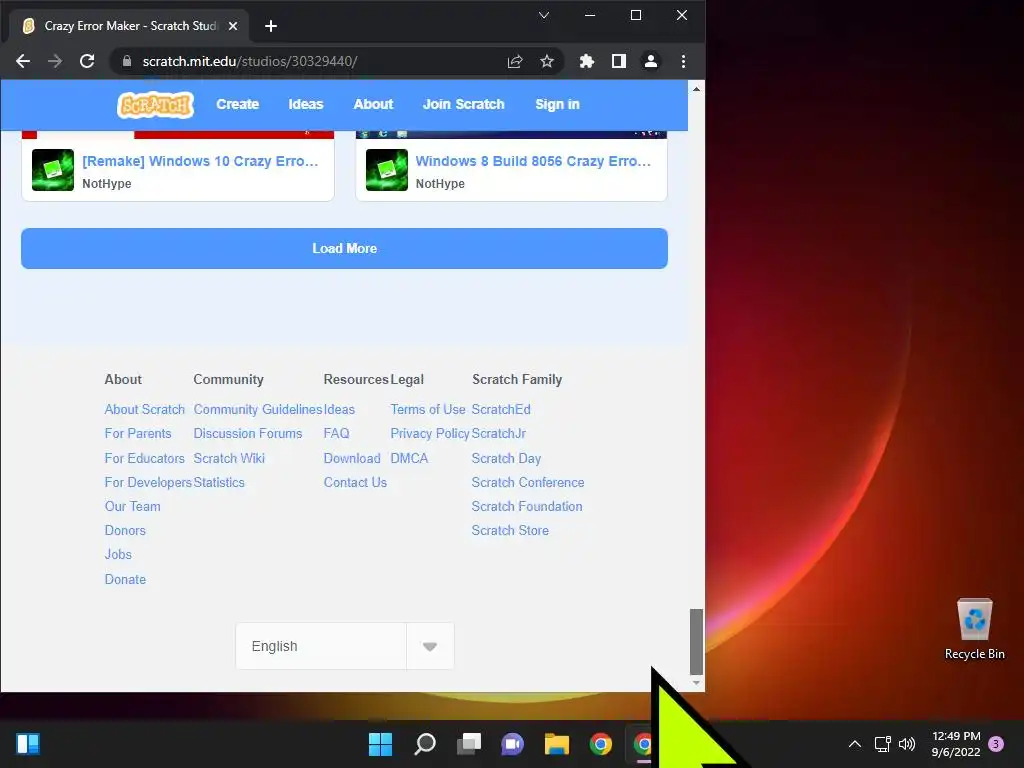Go back using the browser back arrow

[x=23, y=61]
